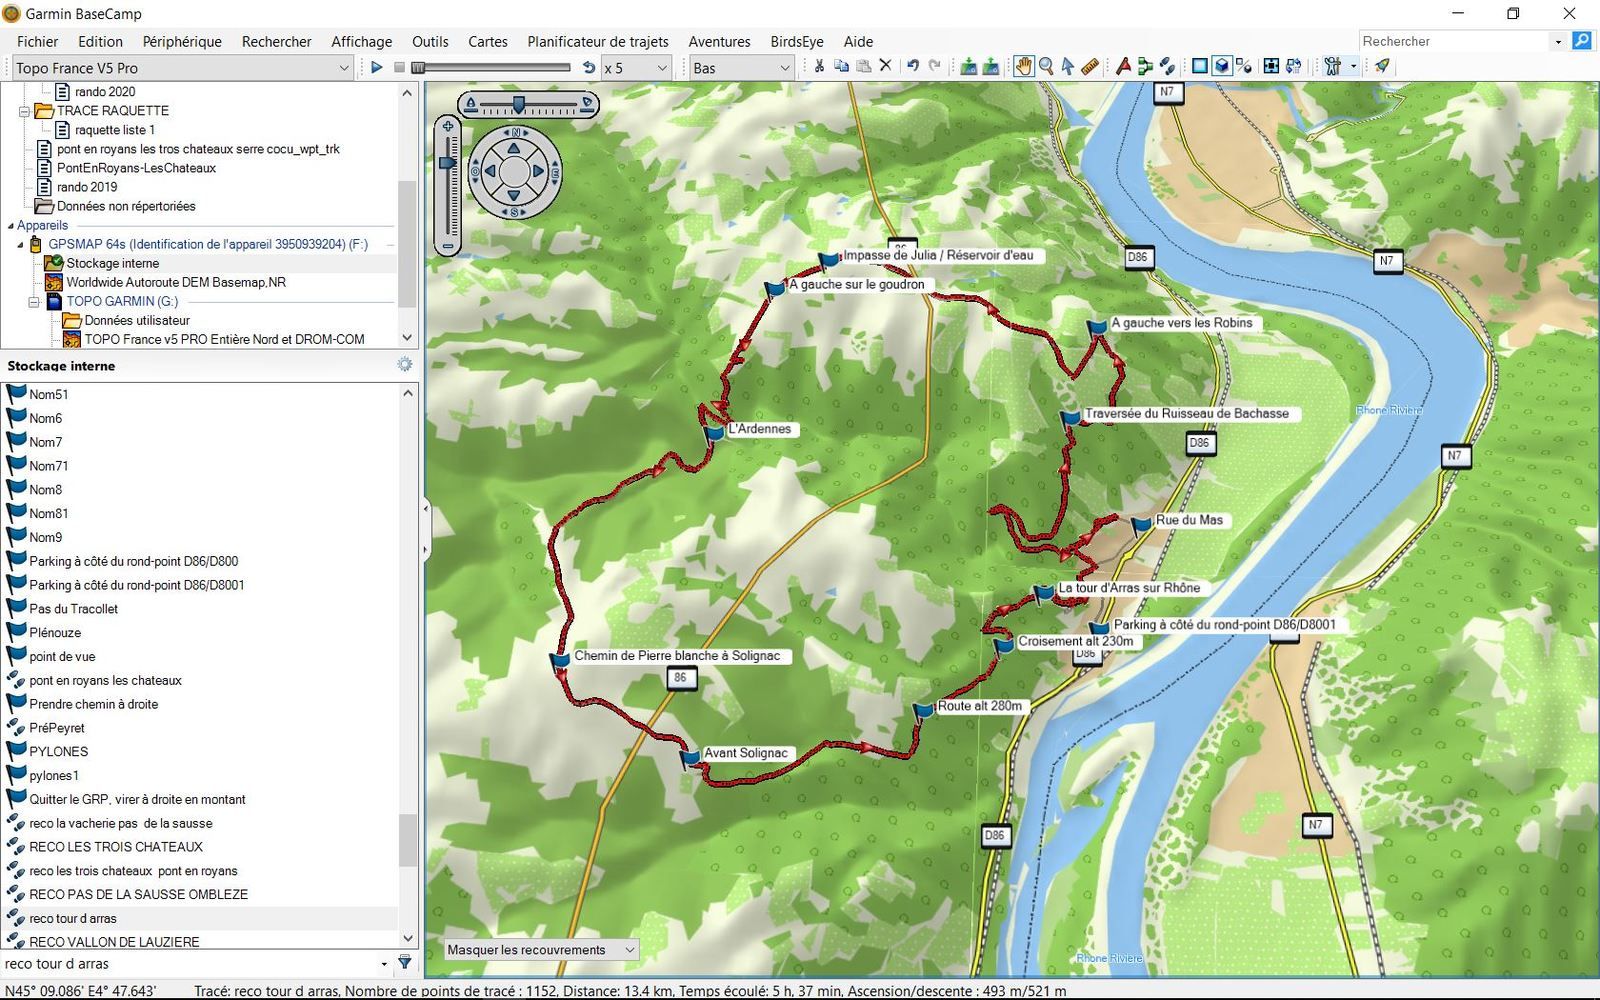Switch to 2D map view
This screenshot has width=1600, height=1000.
(x=1199, y=67)
